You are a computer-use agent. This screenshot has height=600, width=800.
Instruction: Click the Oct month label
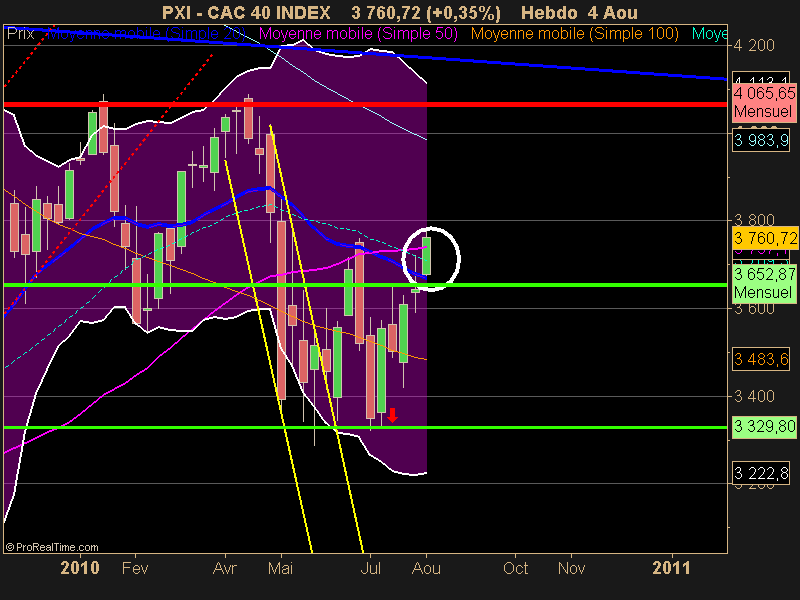[x=515, y=568]
